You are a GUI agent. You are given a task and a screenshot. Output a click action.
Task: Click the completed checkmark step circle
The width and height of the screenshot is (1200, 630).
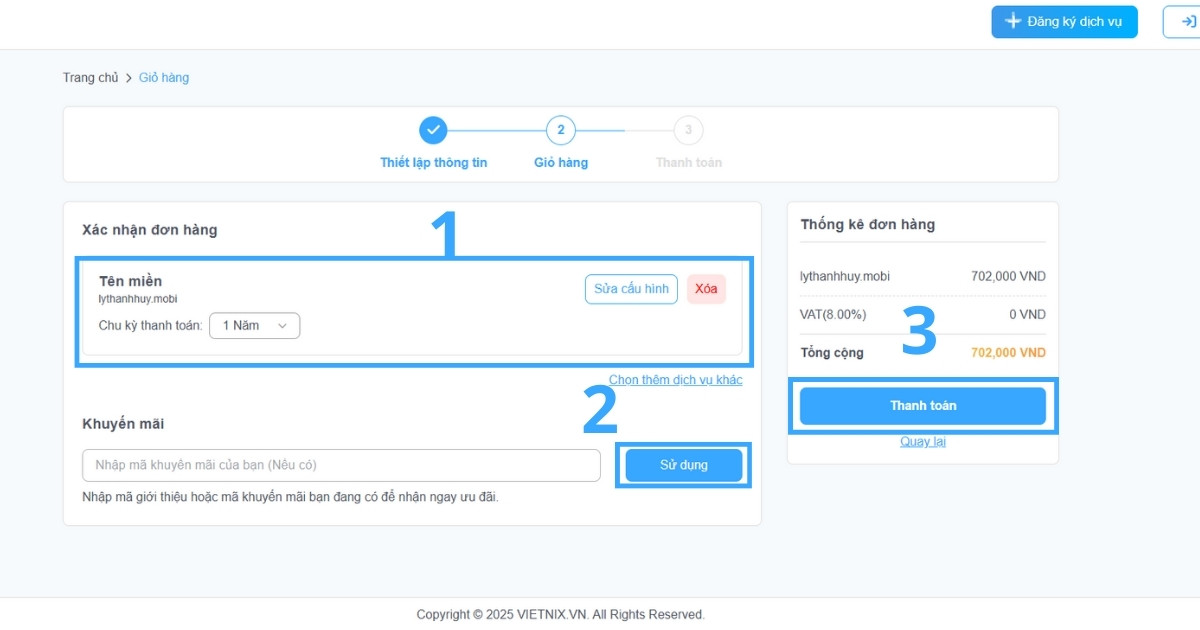click(x=433, y=130)
